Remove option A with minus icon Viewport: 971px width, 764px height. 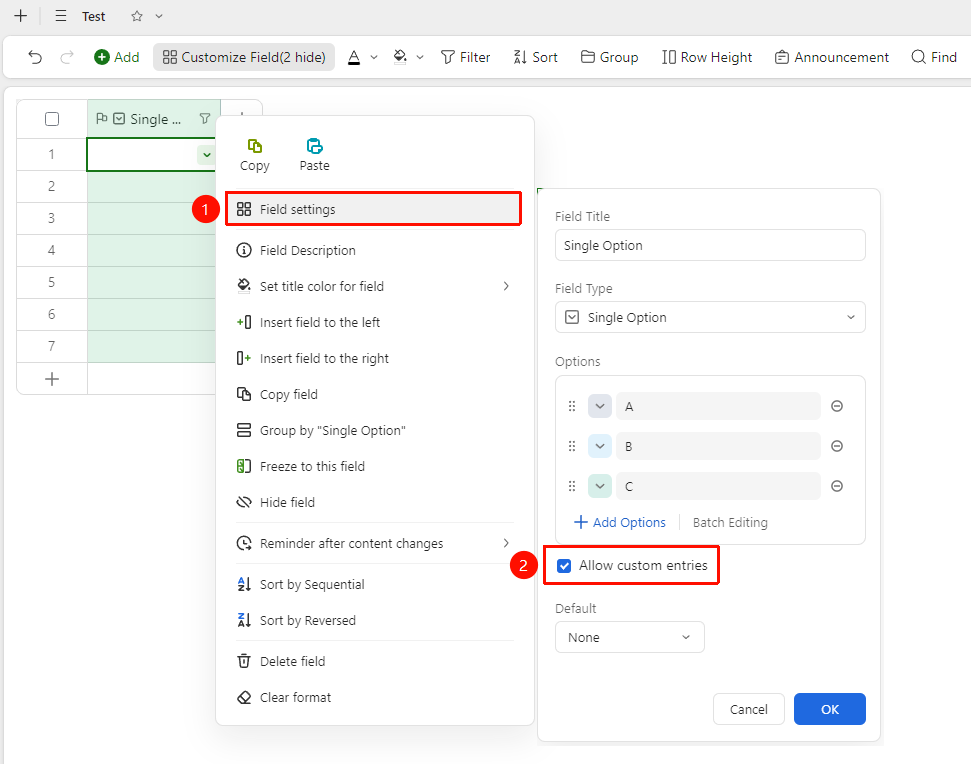(837, 406)
